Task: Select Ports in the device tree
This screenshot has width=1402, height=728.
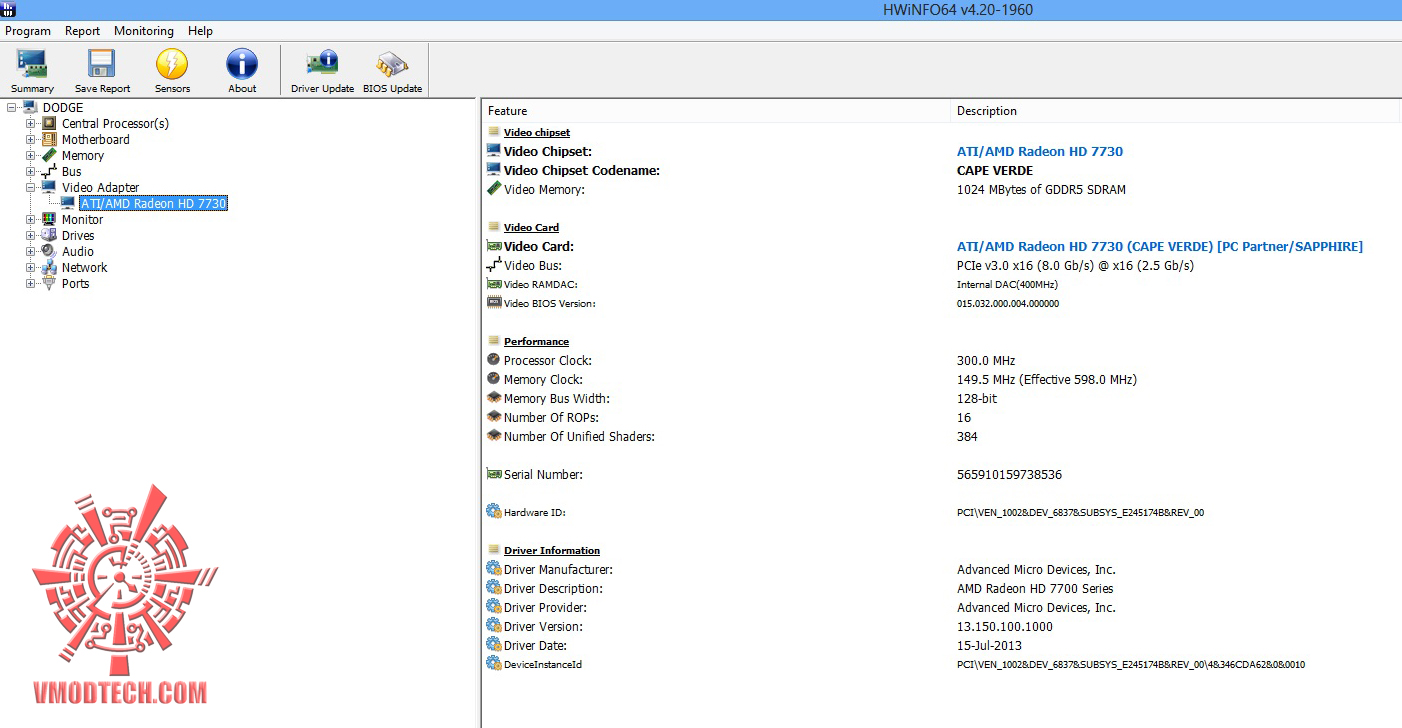Action: point(76,284)
